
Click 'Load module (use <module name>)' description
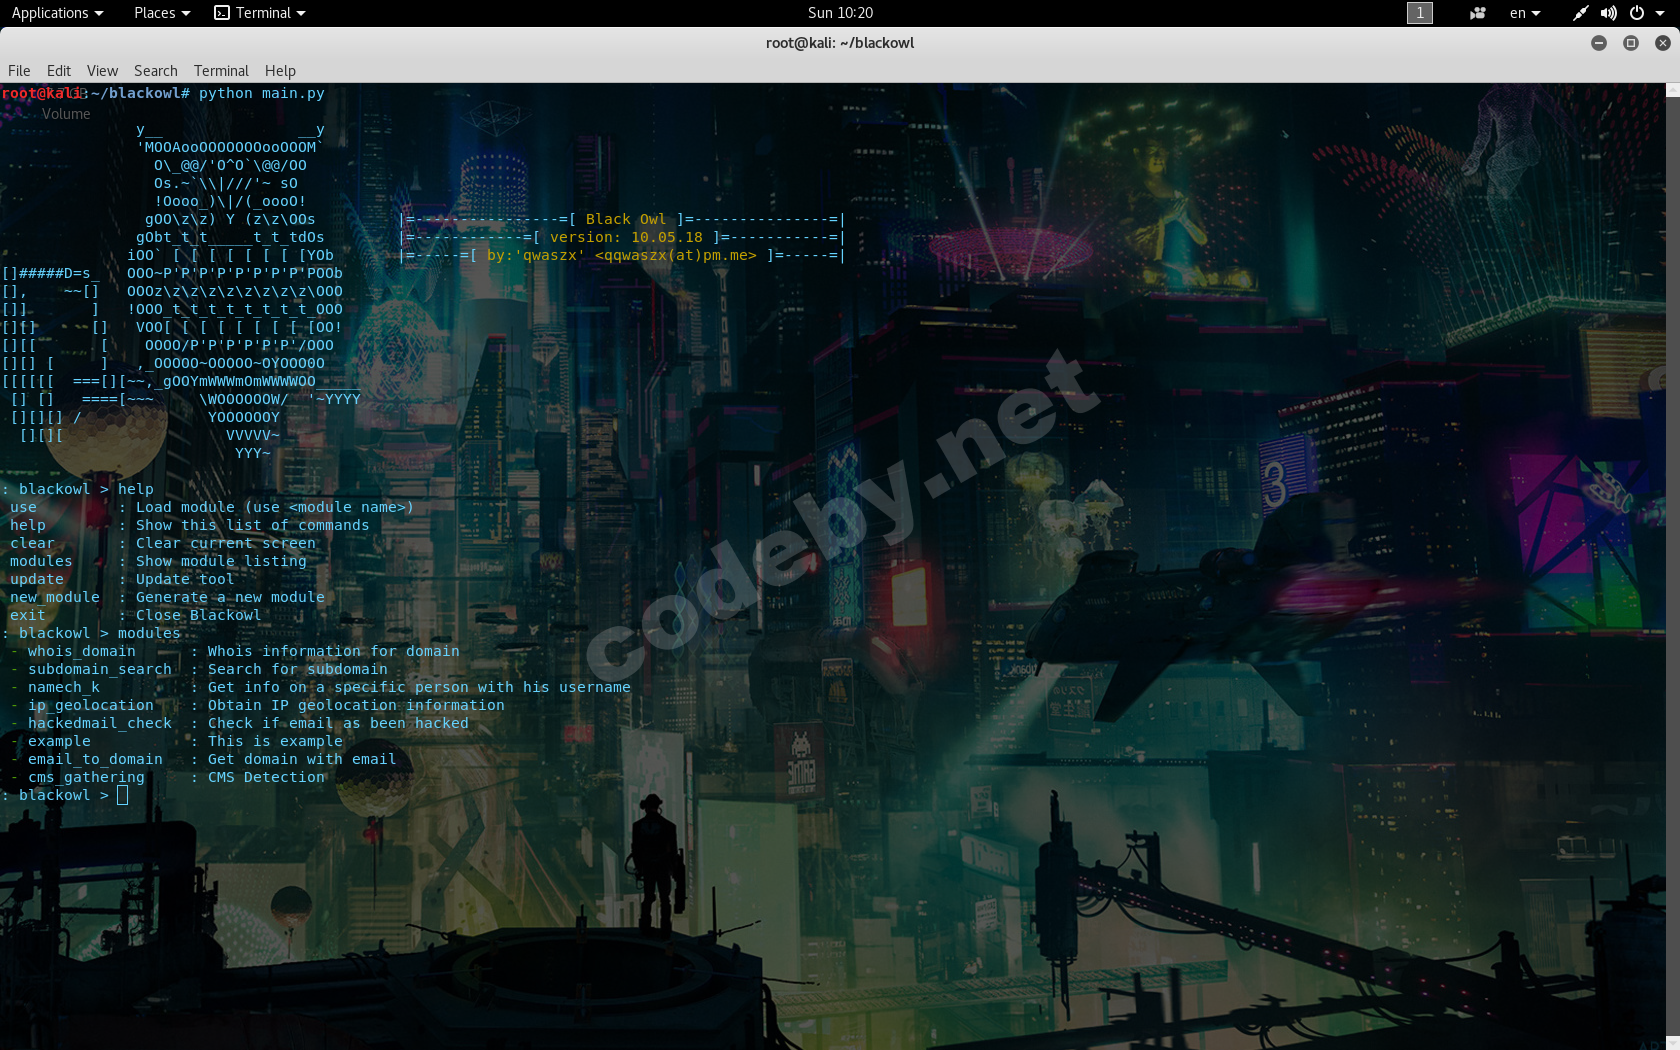pos(275,507)
